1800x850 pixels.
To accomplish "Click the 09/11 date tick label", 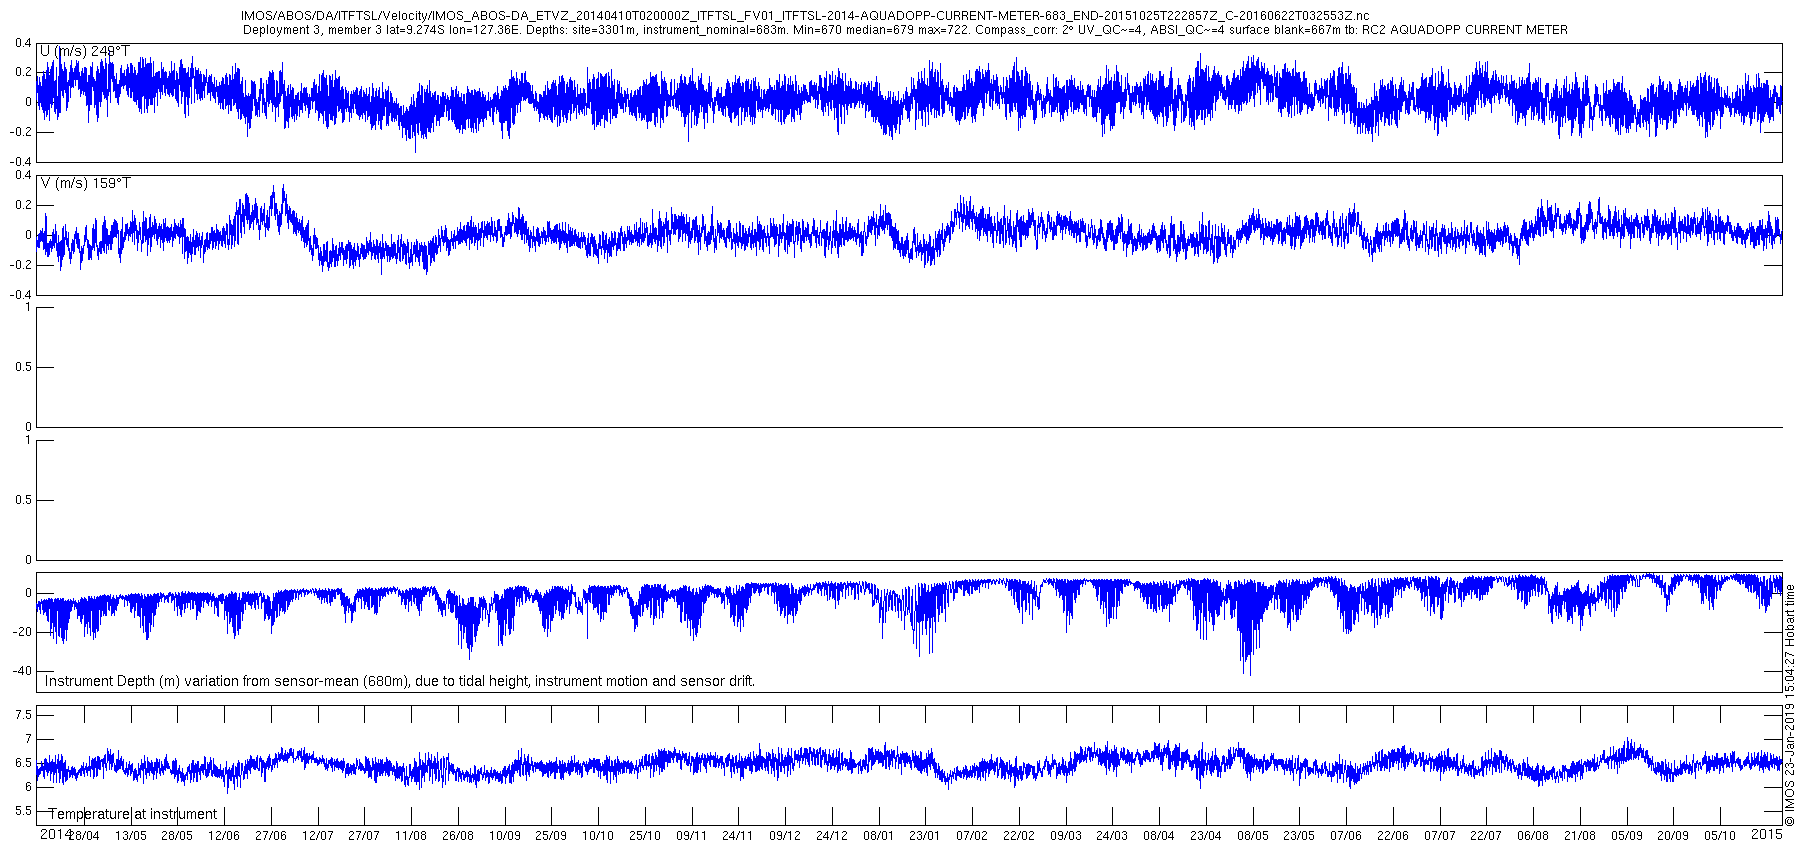I will pos(692,836).
